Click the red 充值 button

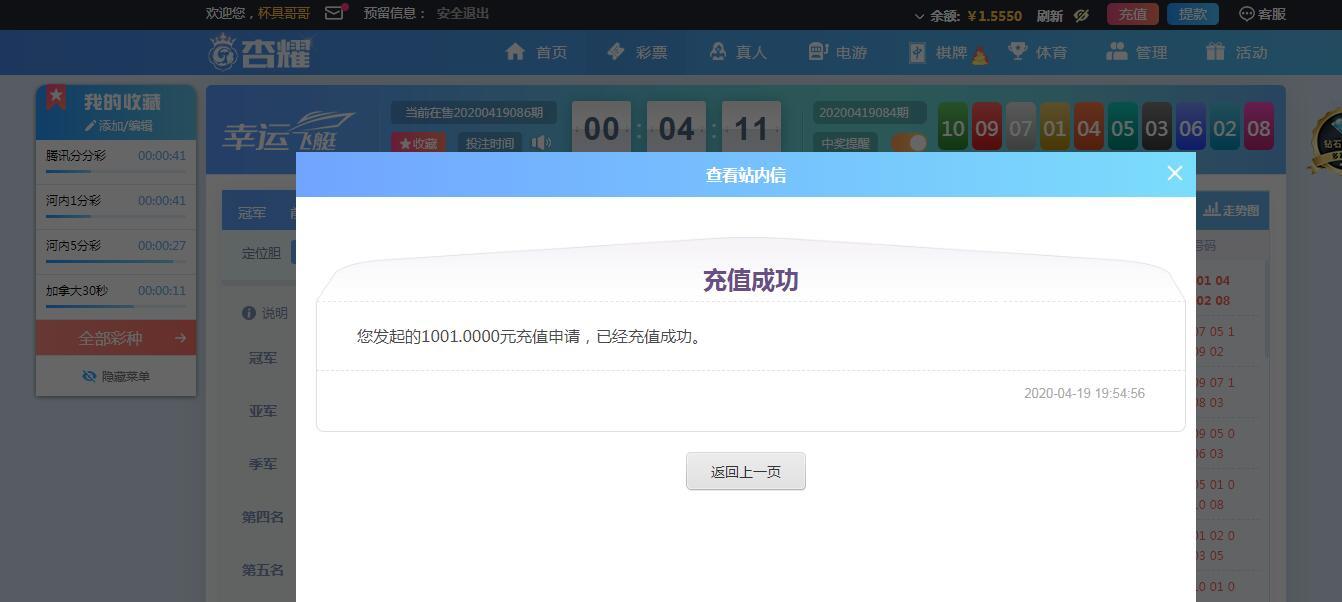pyautogui.click(x=1133, y=14)
